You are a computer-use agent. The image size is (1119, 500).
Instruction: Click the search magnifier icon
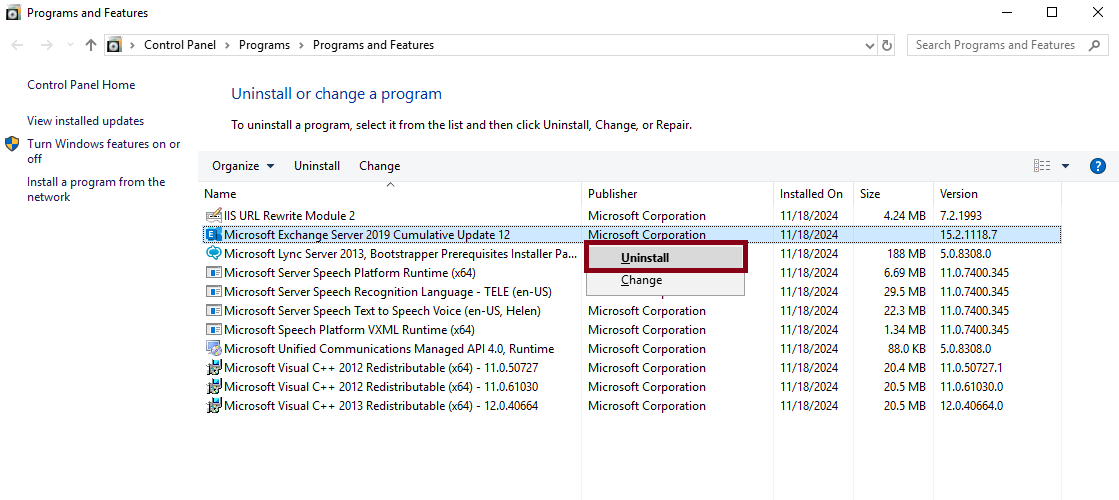click(1094, 45)
